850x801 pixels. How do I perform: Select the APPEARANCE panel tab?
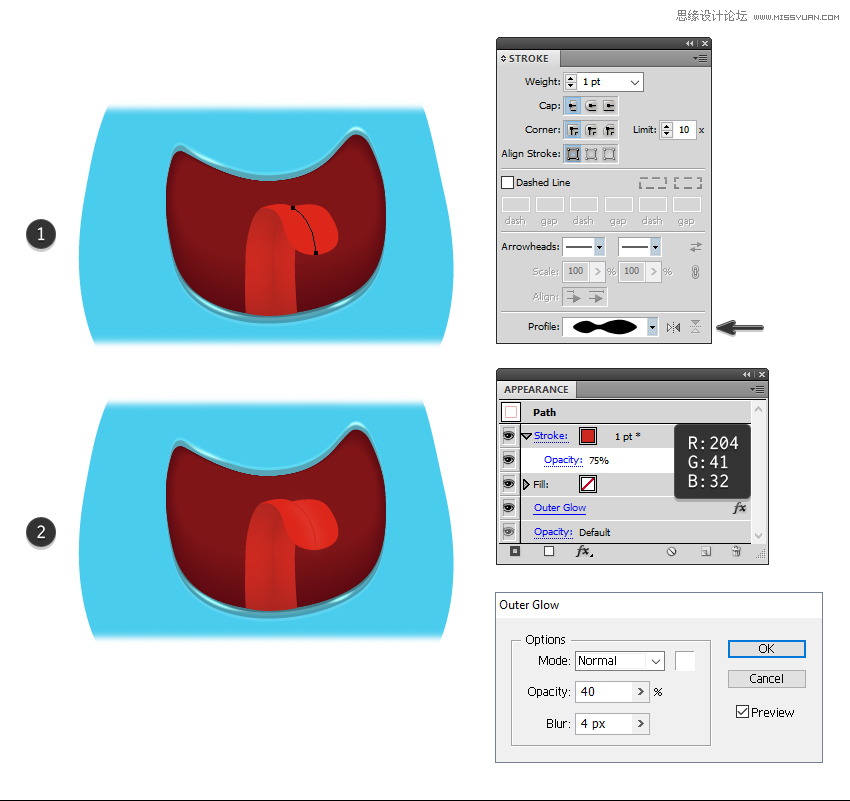pos(537,390)
